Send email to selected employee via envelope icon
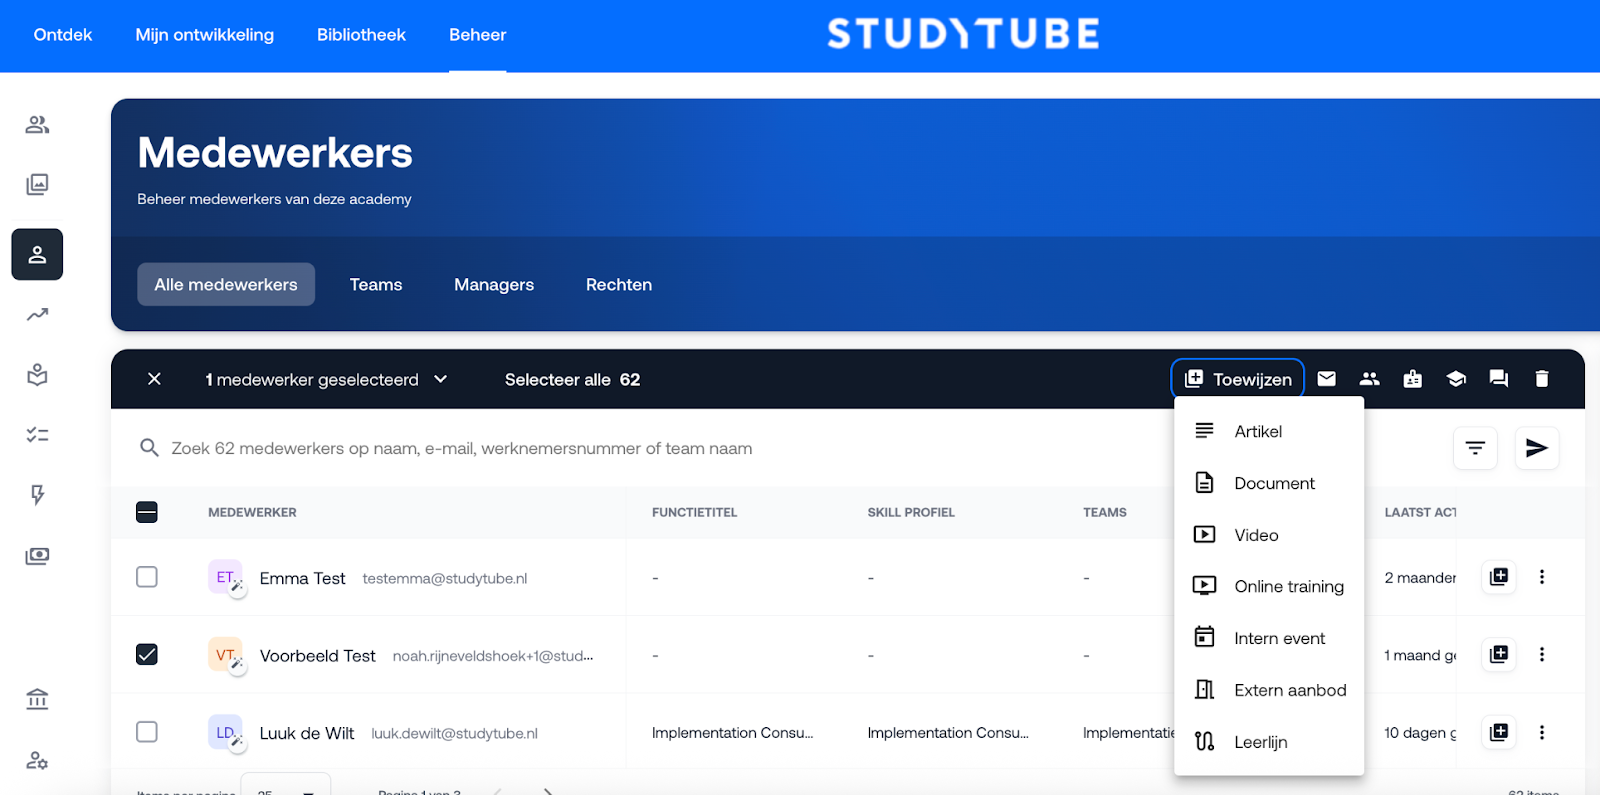Screen dimensions: 1600x795 click(x=1327, y=379)
